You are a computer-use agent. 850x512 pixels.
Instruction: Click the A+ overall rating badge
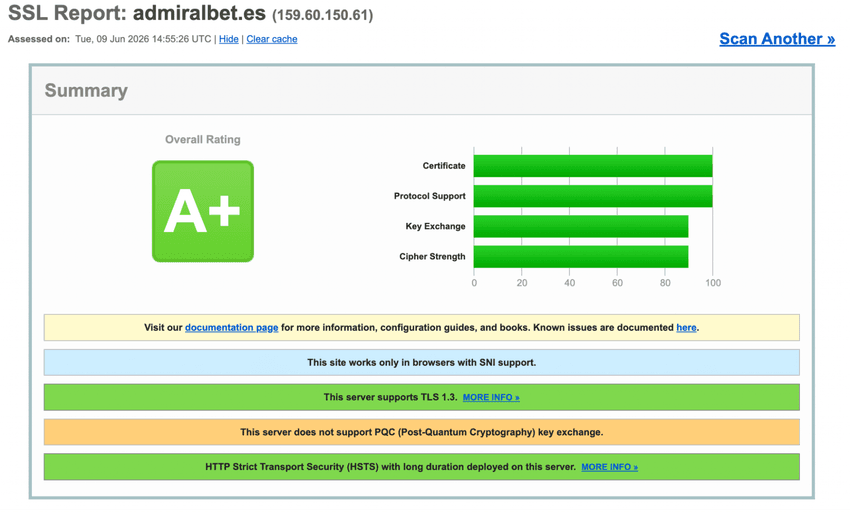point(203,212)
